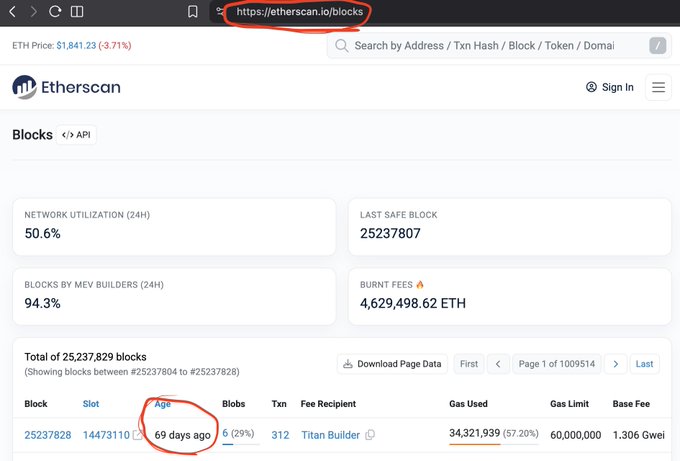Click the Blocks by MEV Builders 94.3% value
Image resolution: width=680 pixels, height=461 pixels.
click(x=42, y=303)
